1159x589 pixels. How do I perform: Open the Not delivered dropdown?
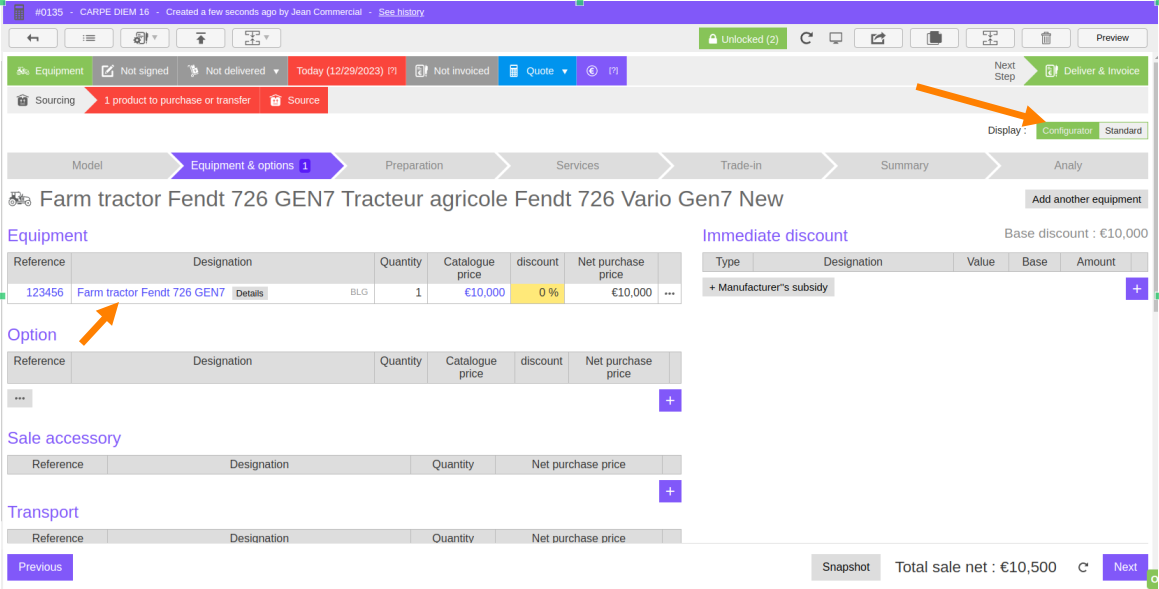point(233,71)
